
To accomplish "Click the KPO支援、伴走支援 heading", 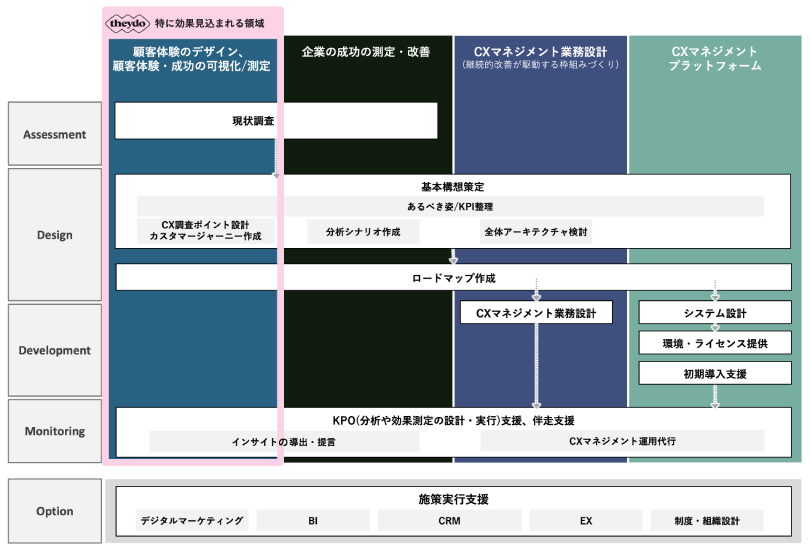I will [454, 420].
